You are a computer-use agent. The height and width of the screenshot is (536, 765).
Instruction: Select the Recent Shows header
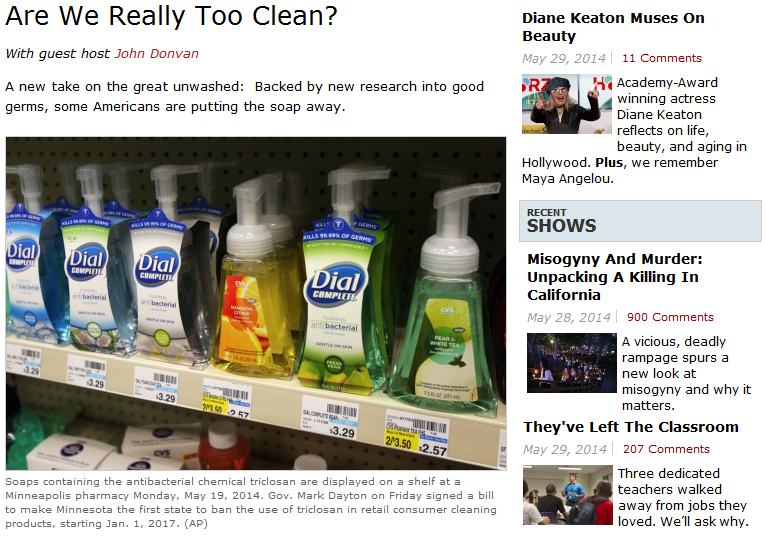(x=640, y=221)
